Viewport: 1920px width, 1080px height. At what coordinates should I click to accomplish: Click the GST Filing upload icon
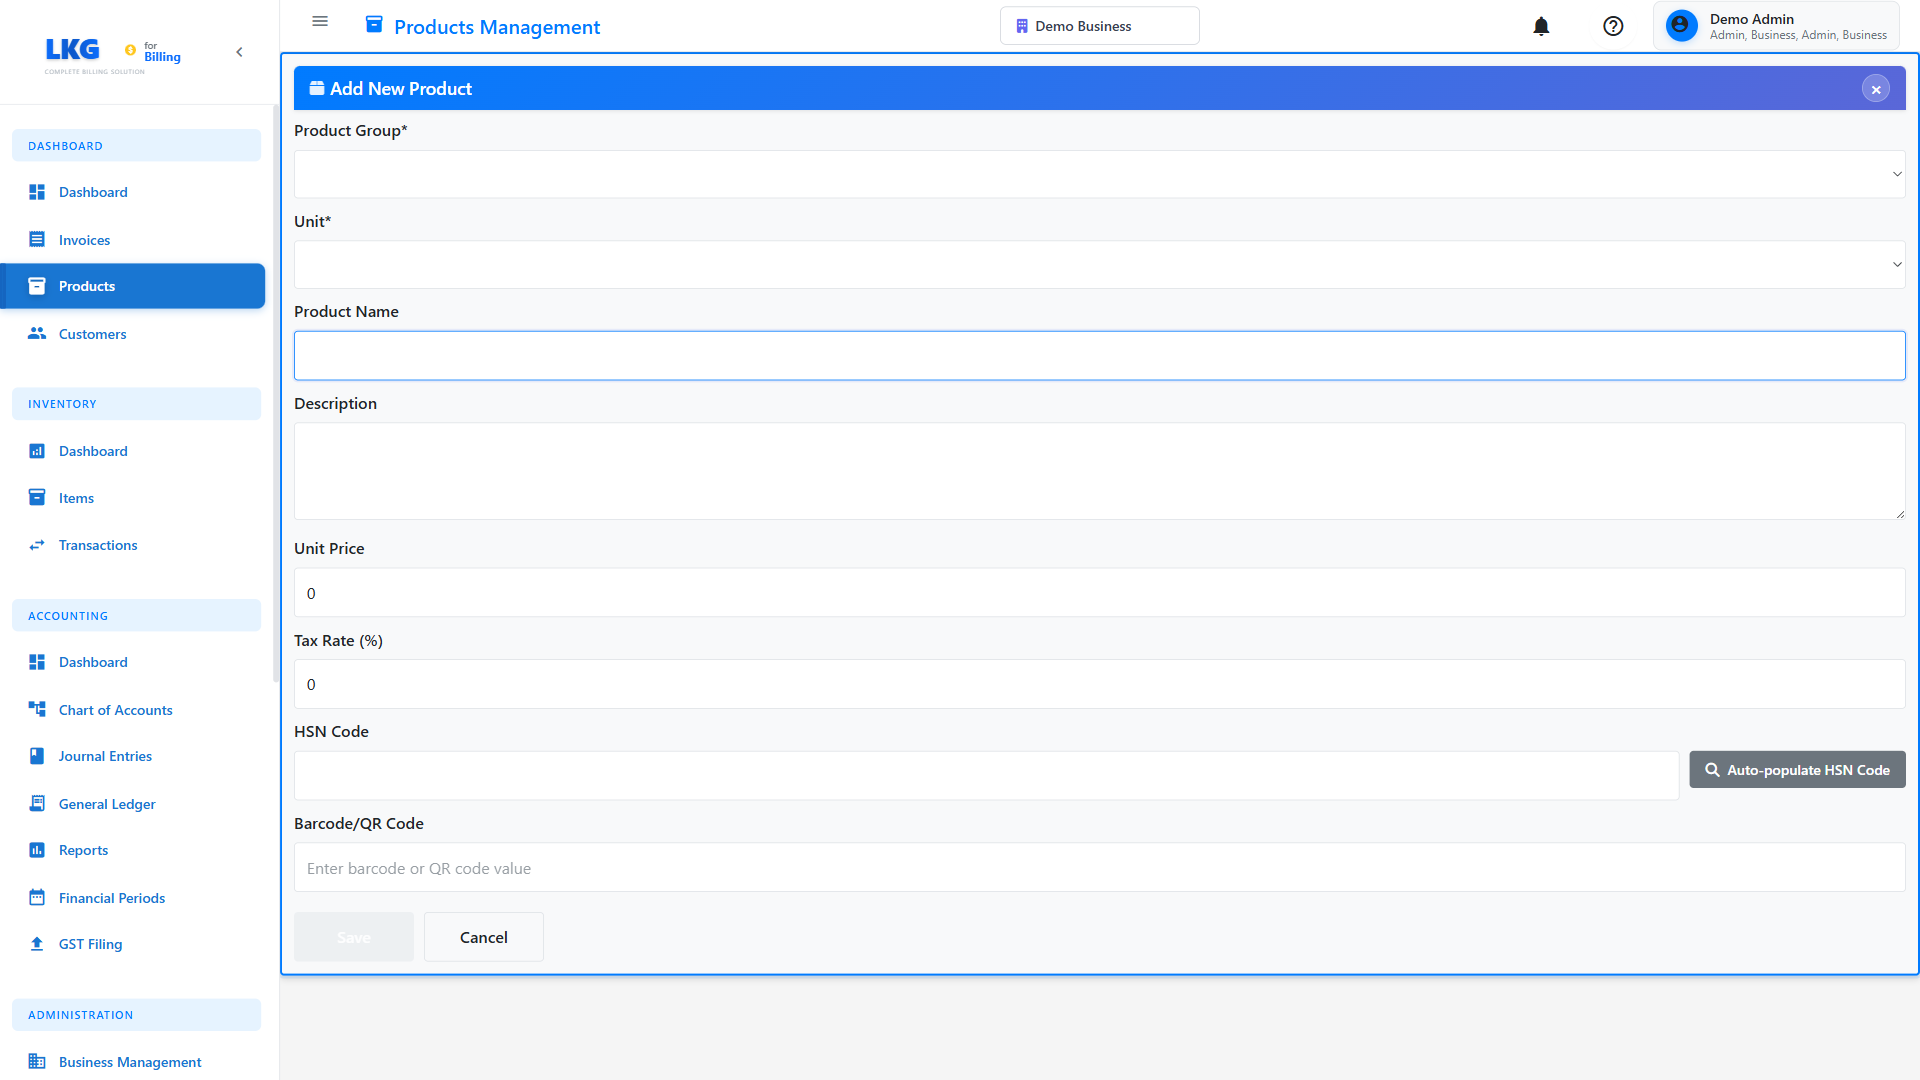(37, 943)
